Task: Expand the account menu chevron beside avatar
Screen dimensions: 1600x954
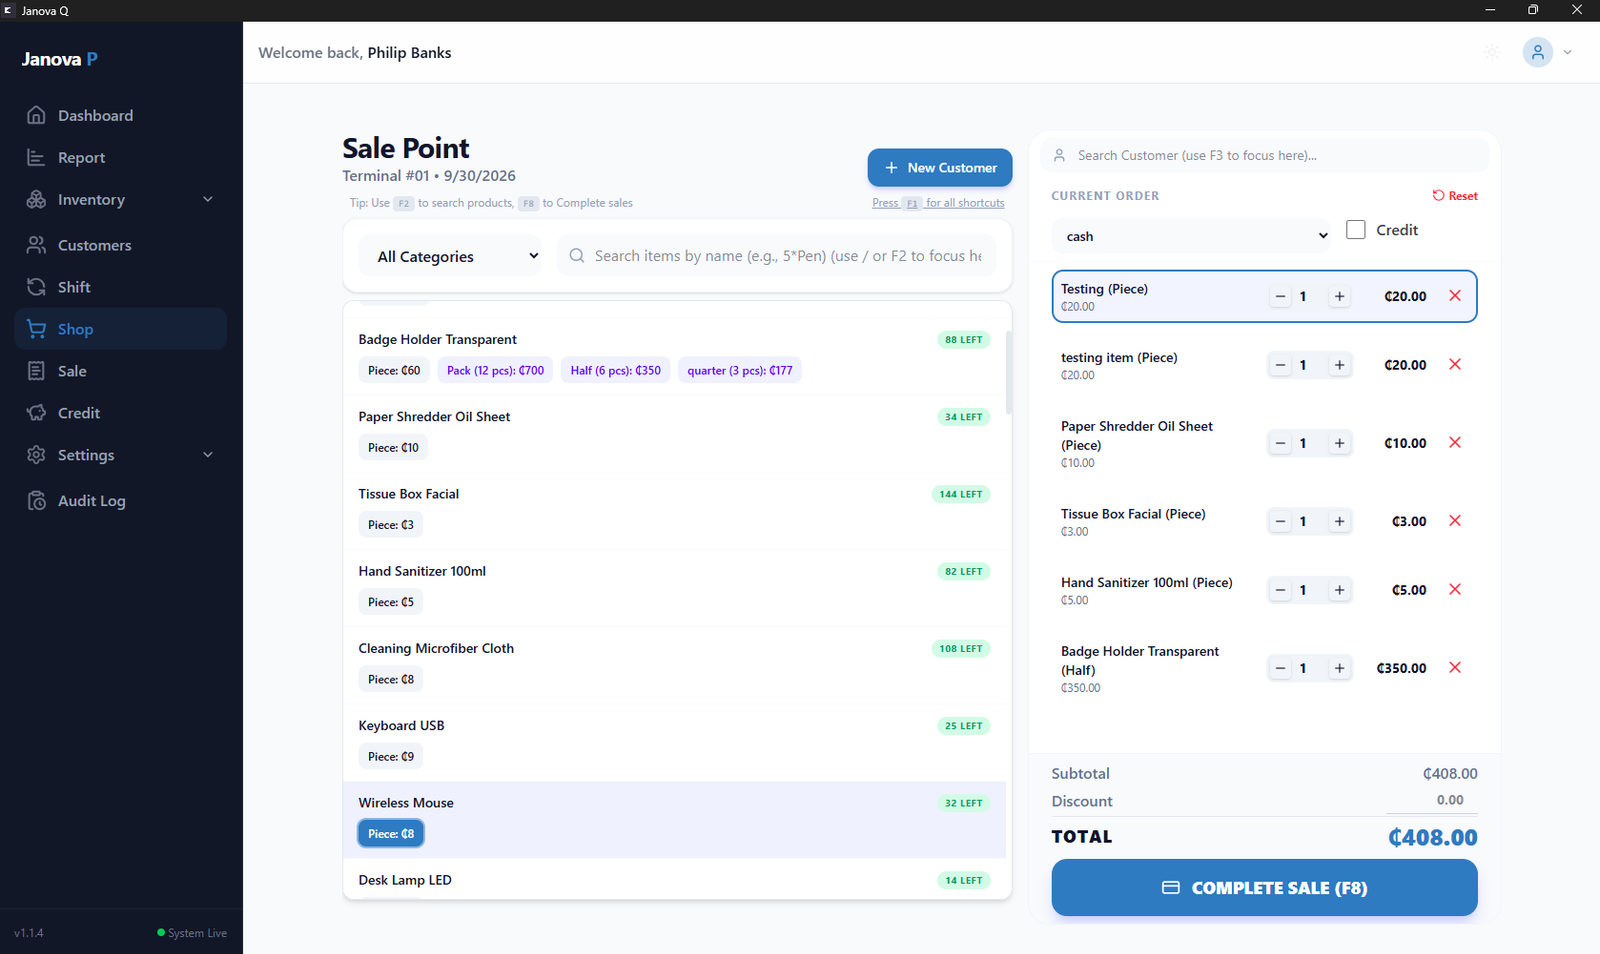Action: pyautogui.click(x=1567, y=52)
